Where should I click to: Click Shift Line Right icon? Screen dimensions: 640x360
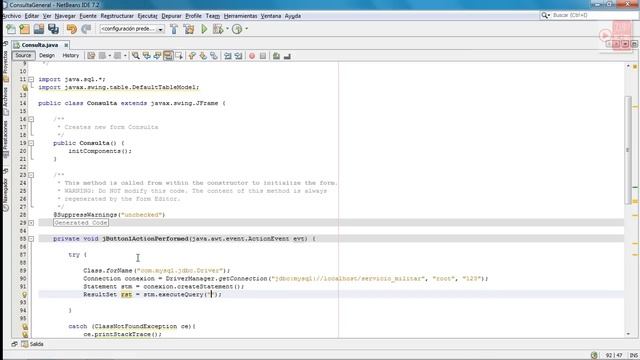[x=238, y=56]
